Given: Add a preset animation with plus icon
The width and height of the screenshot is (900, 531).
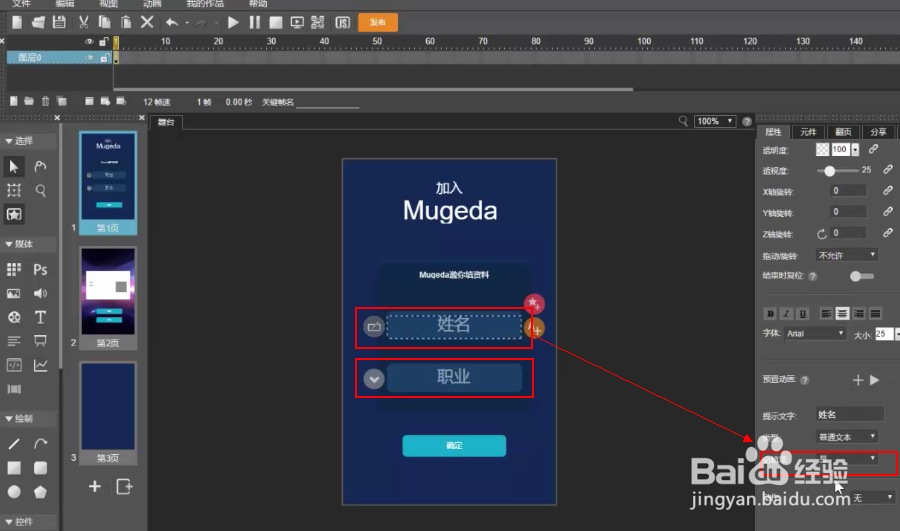Looking at the screenshot, I should pos(858,380).
